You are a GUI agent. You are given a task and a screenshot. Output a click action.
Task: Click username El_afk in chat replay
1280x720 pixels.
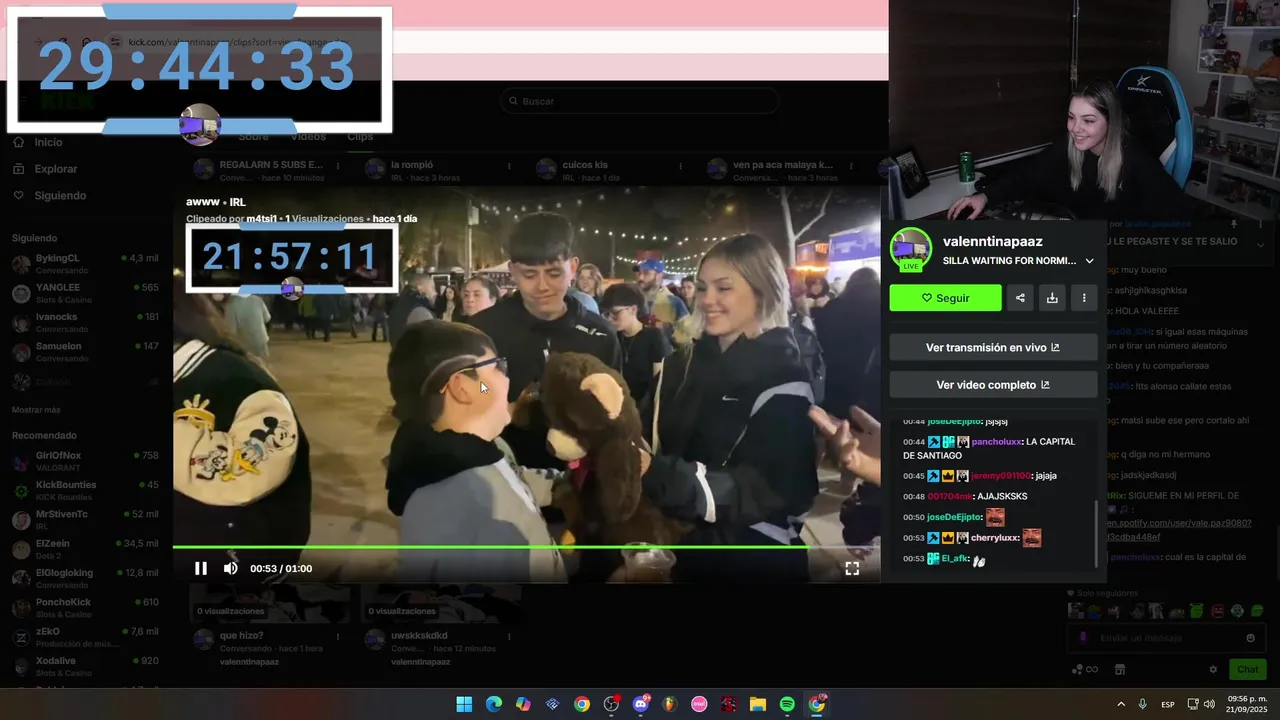[x=954, y=559]
